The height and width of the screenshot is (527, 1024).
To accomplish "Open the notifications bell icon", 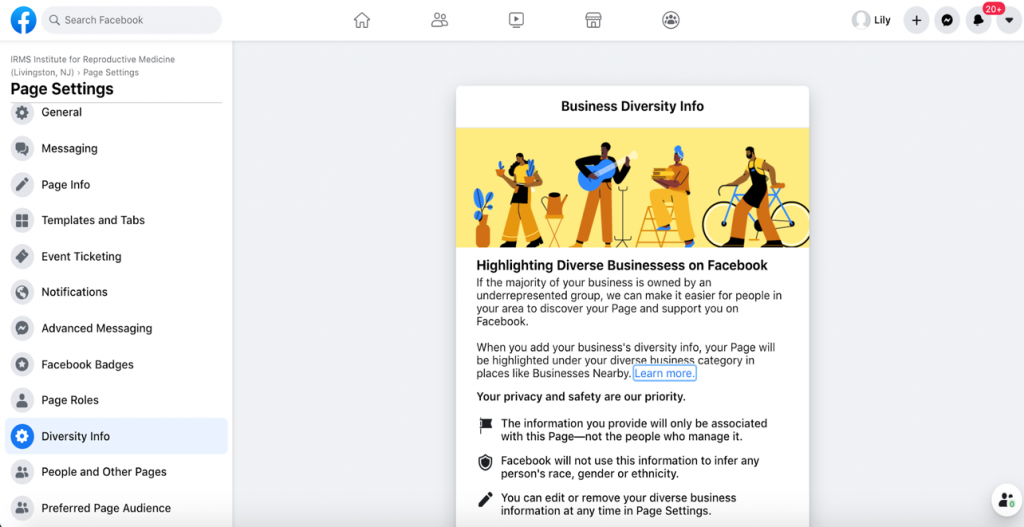I will pyautogui.click(x=978, y=20).
